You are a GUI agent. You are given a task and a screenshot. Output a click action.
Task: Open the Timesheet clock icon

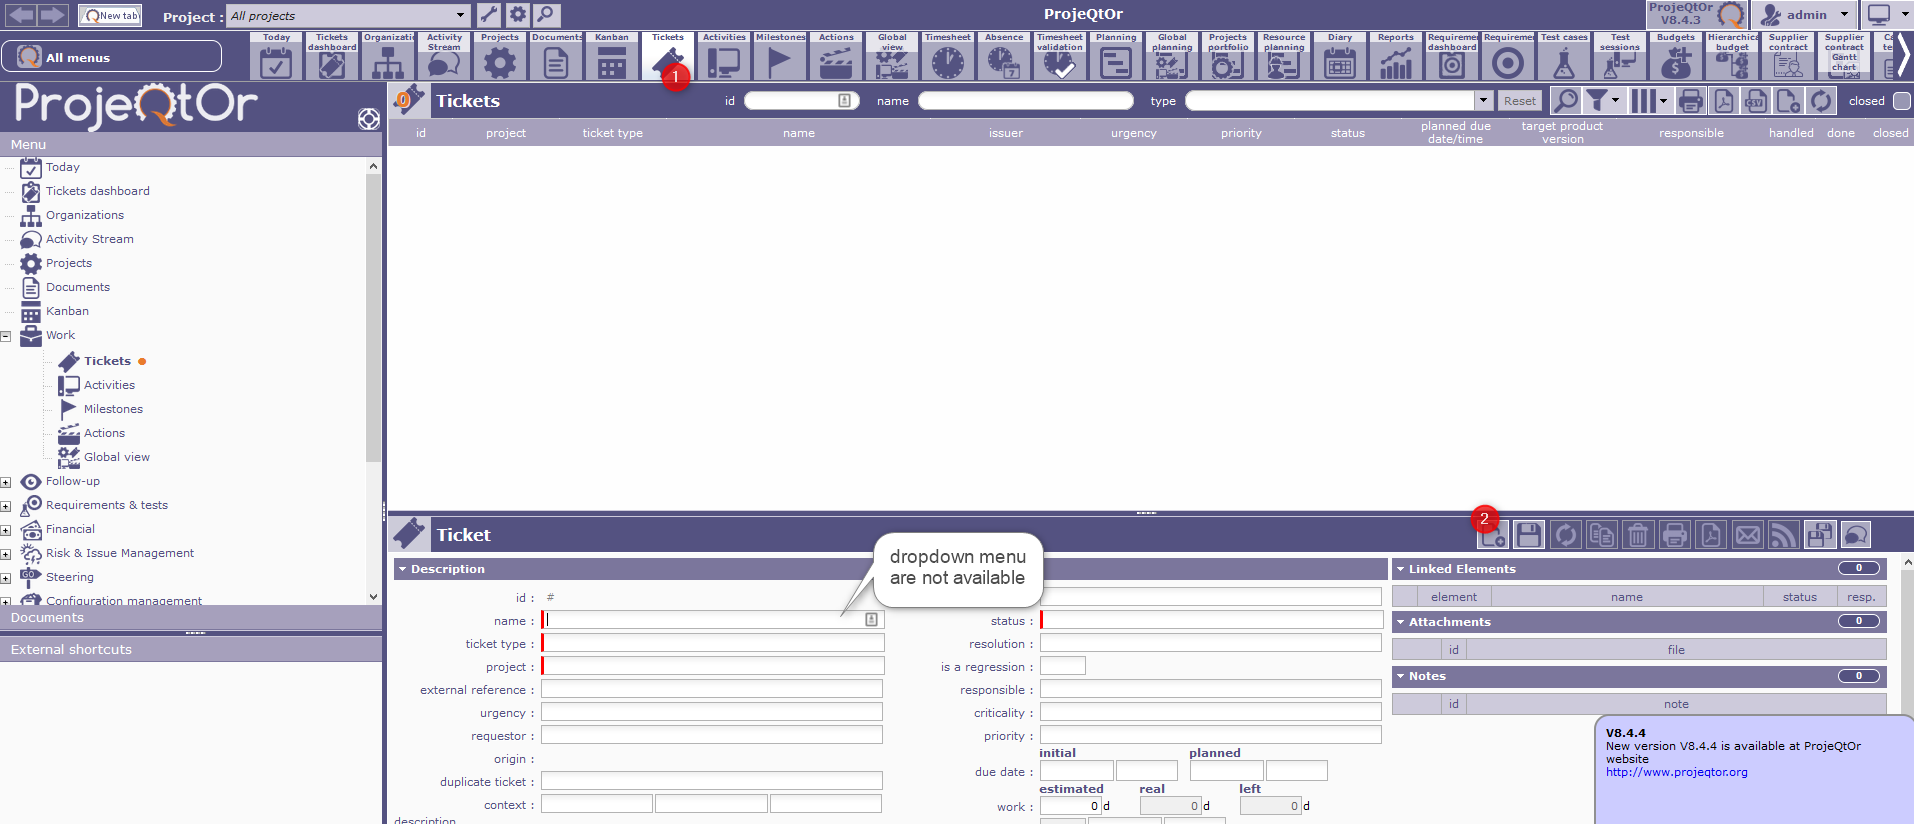947,57
